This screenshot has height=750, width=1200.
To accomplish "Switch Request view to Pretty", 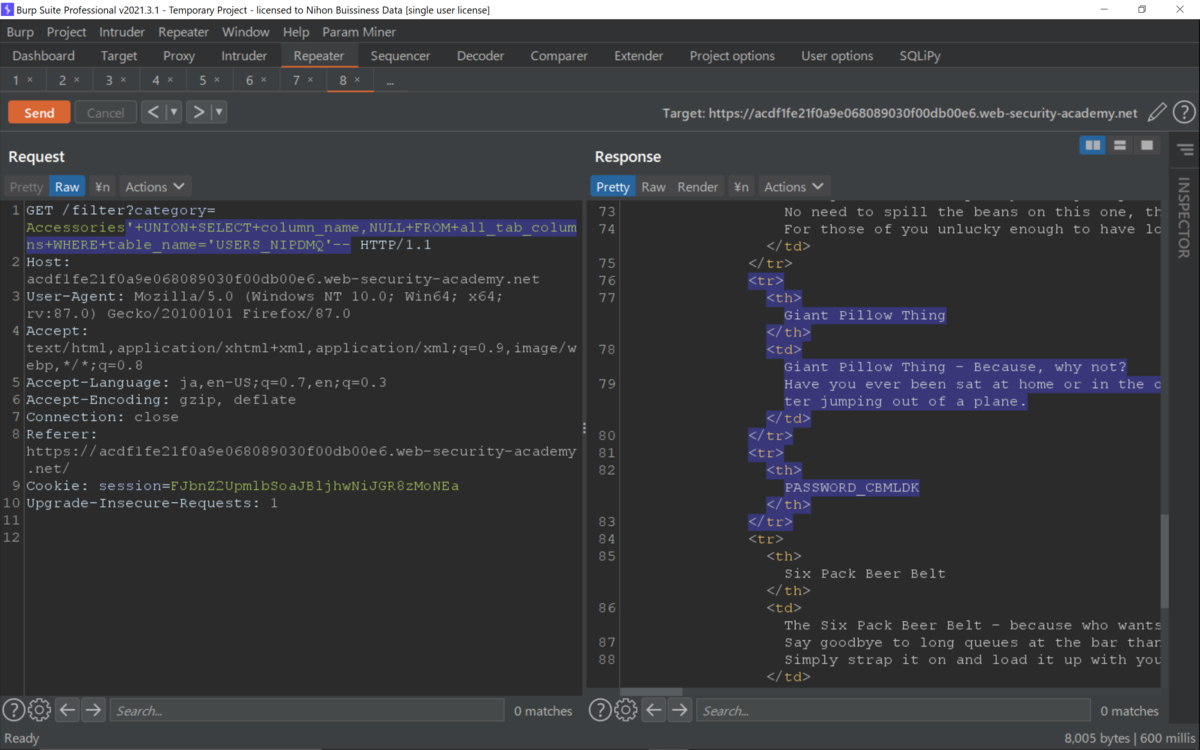I will tap(27, 187).
